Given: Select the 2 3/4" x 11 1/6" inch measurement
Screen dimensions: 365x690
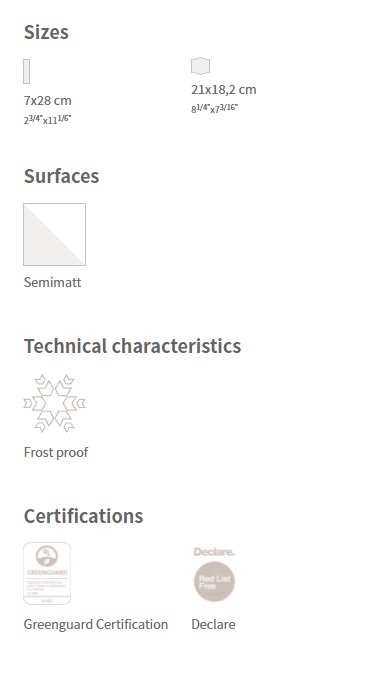Looking at the screenshot, I should click(48, 119).
